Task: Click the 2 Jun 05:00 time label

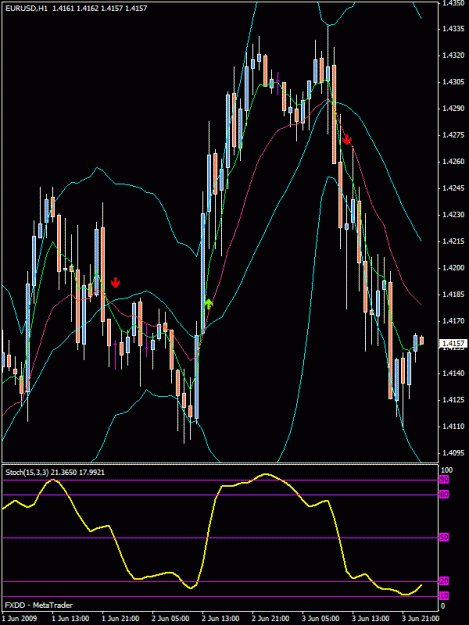Action: pyautogui.click(x=171, y=619)
